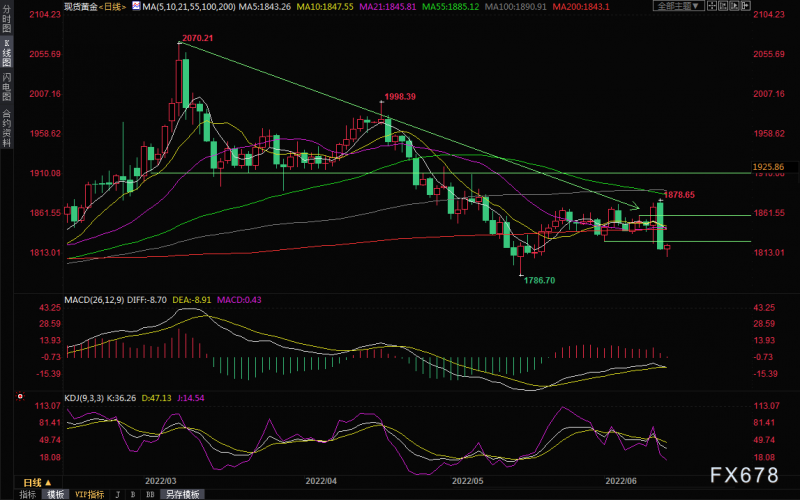Click the BB template button
800x500 pixels.
click(150, 494)
